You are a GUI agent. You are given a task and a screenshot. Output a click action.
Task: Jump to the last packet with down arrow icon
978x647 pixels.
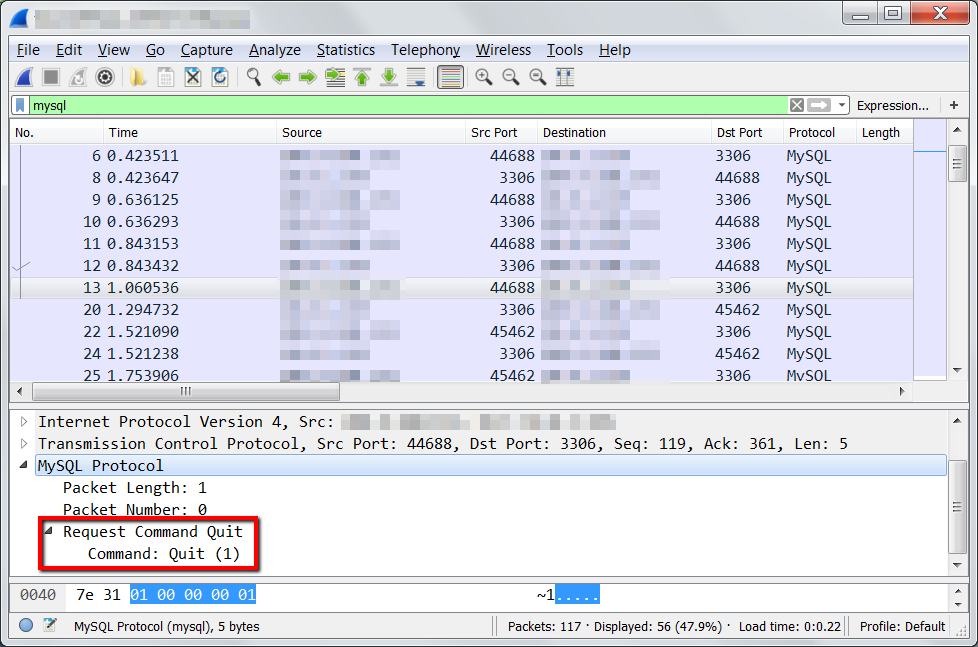tap(389, 77)
